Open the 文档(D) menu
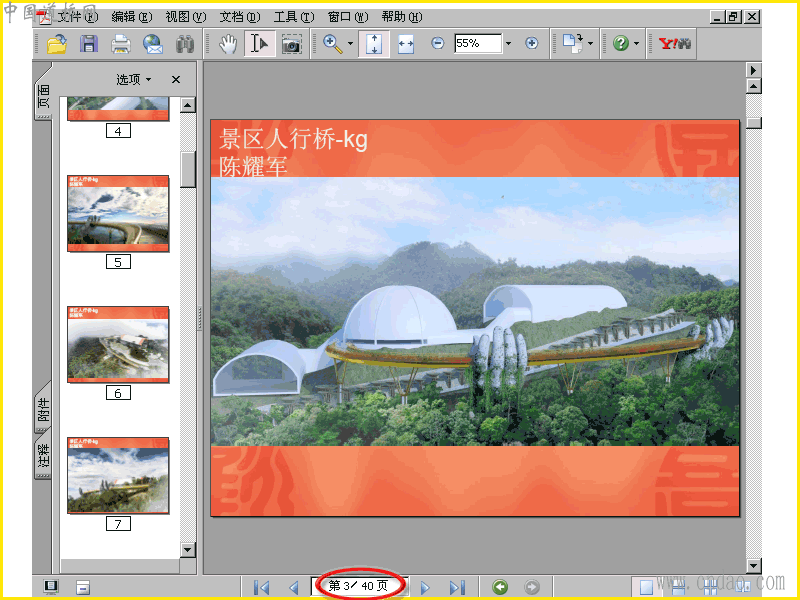 [x=240, y=17]
